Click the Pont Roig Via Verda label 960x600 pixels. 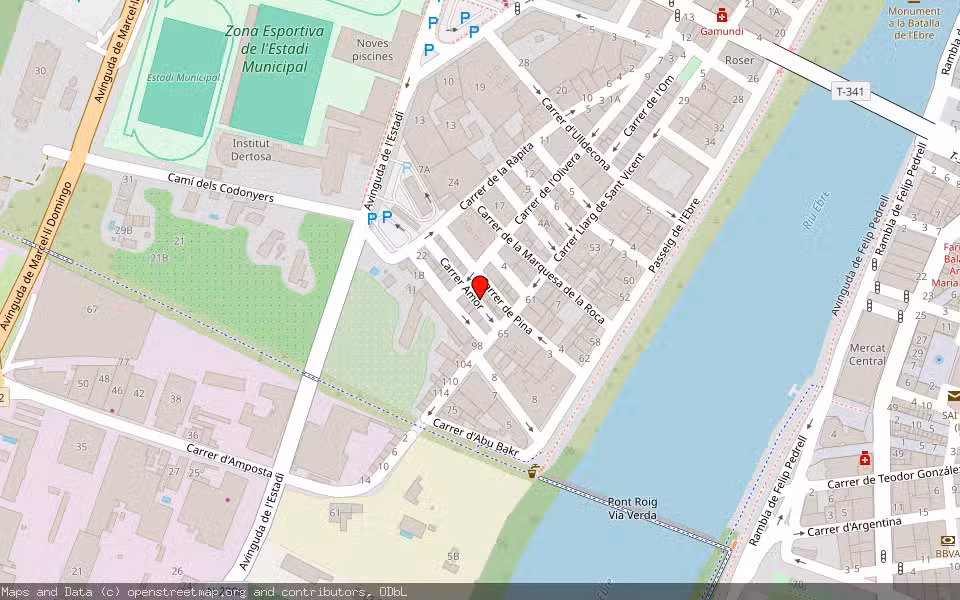(x=633, y=509)
